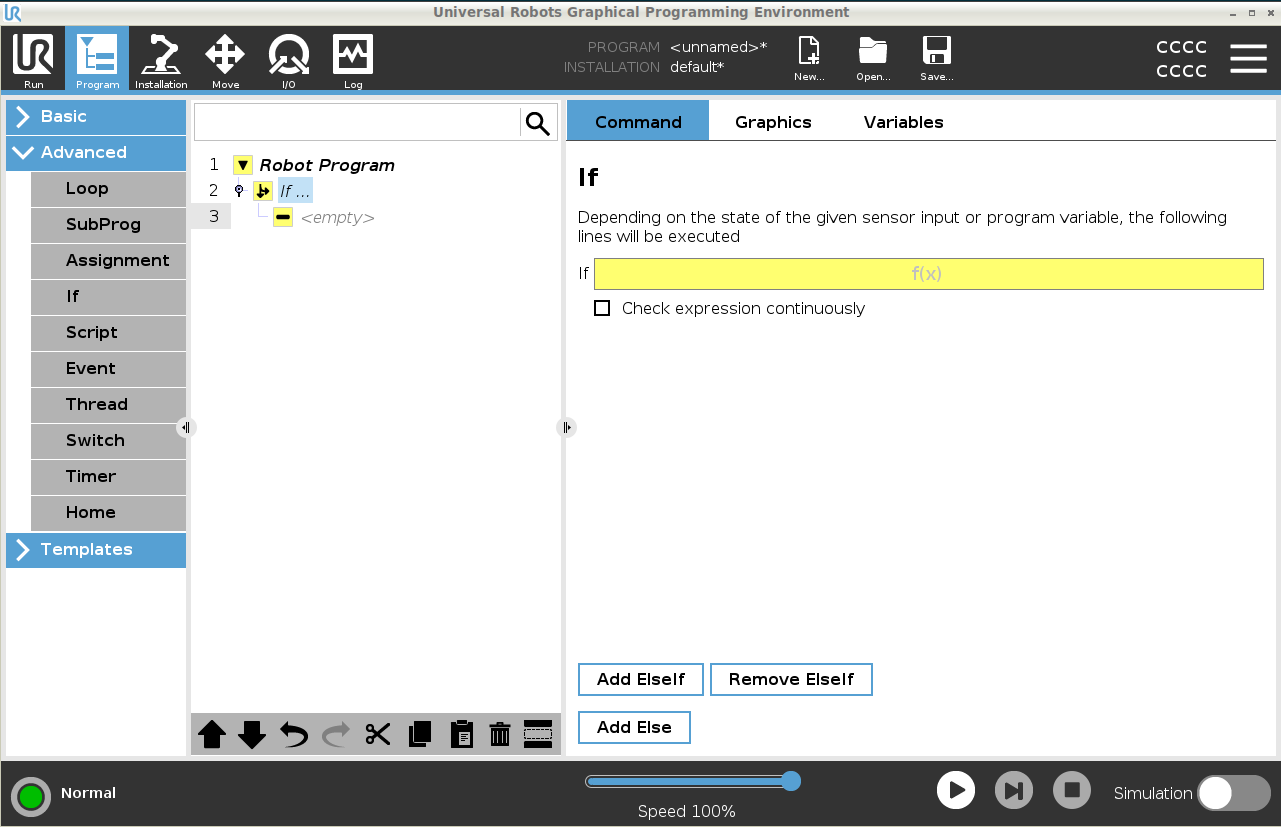
Task: Open the Log screen
Action: click(353, 60)
